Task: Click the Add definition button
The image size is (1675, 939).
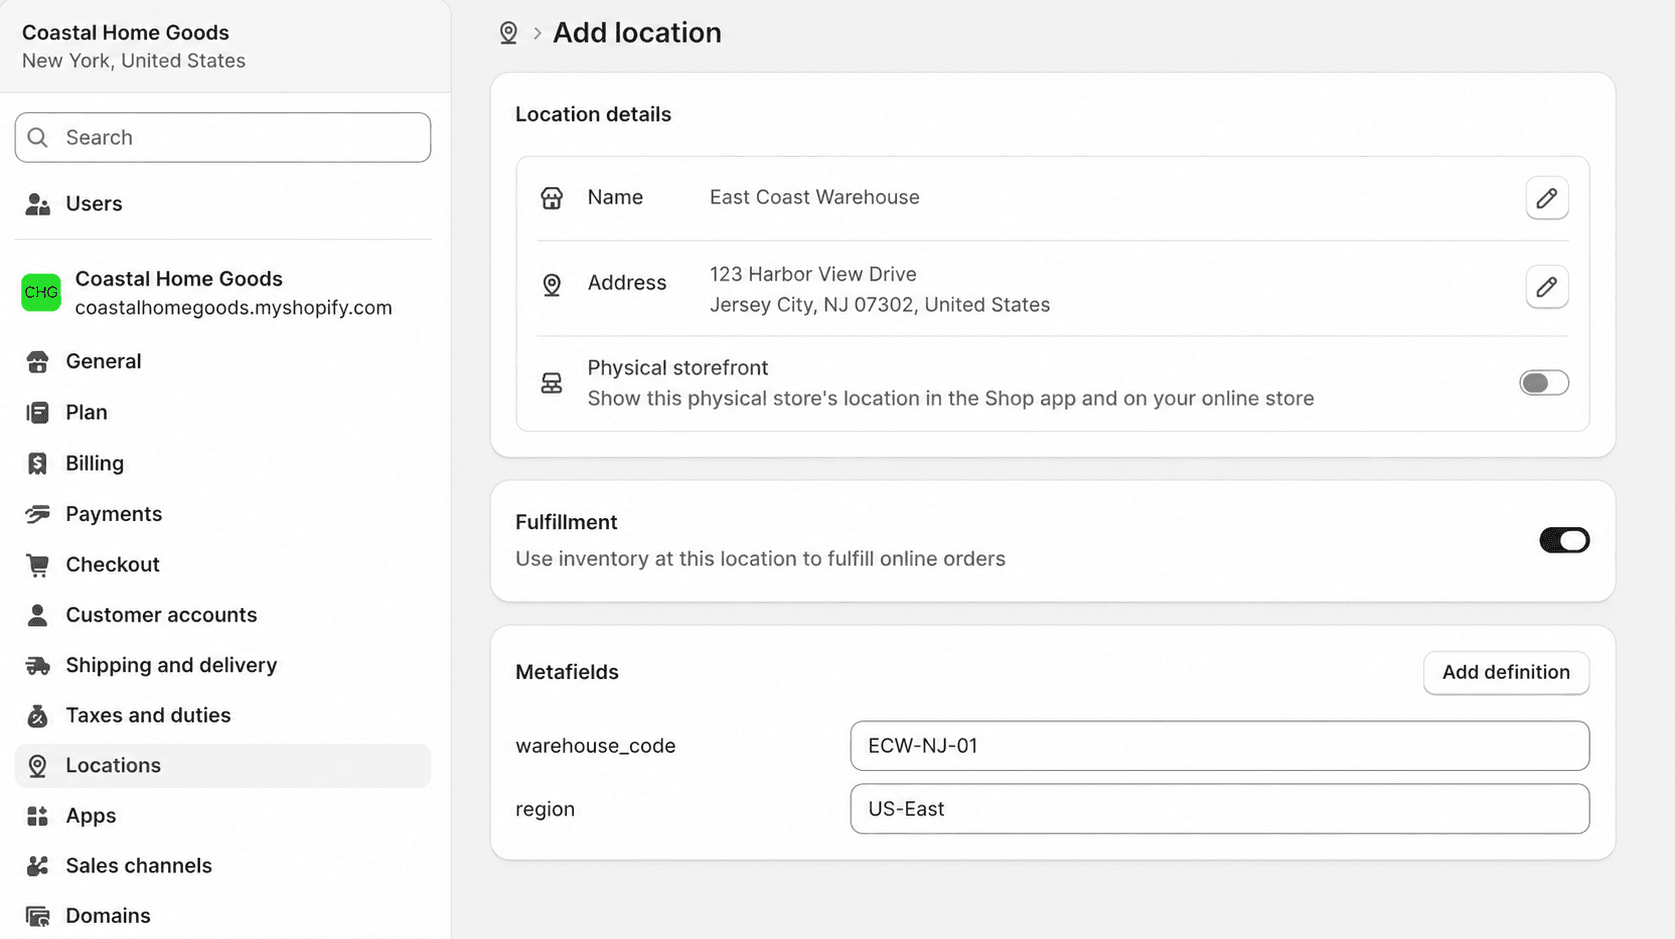Action: coord(1506,673)
